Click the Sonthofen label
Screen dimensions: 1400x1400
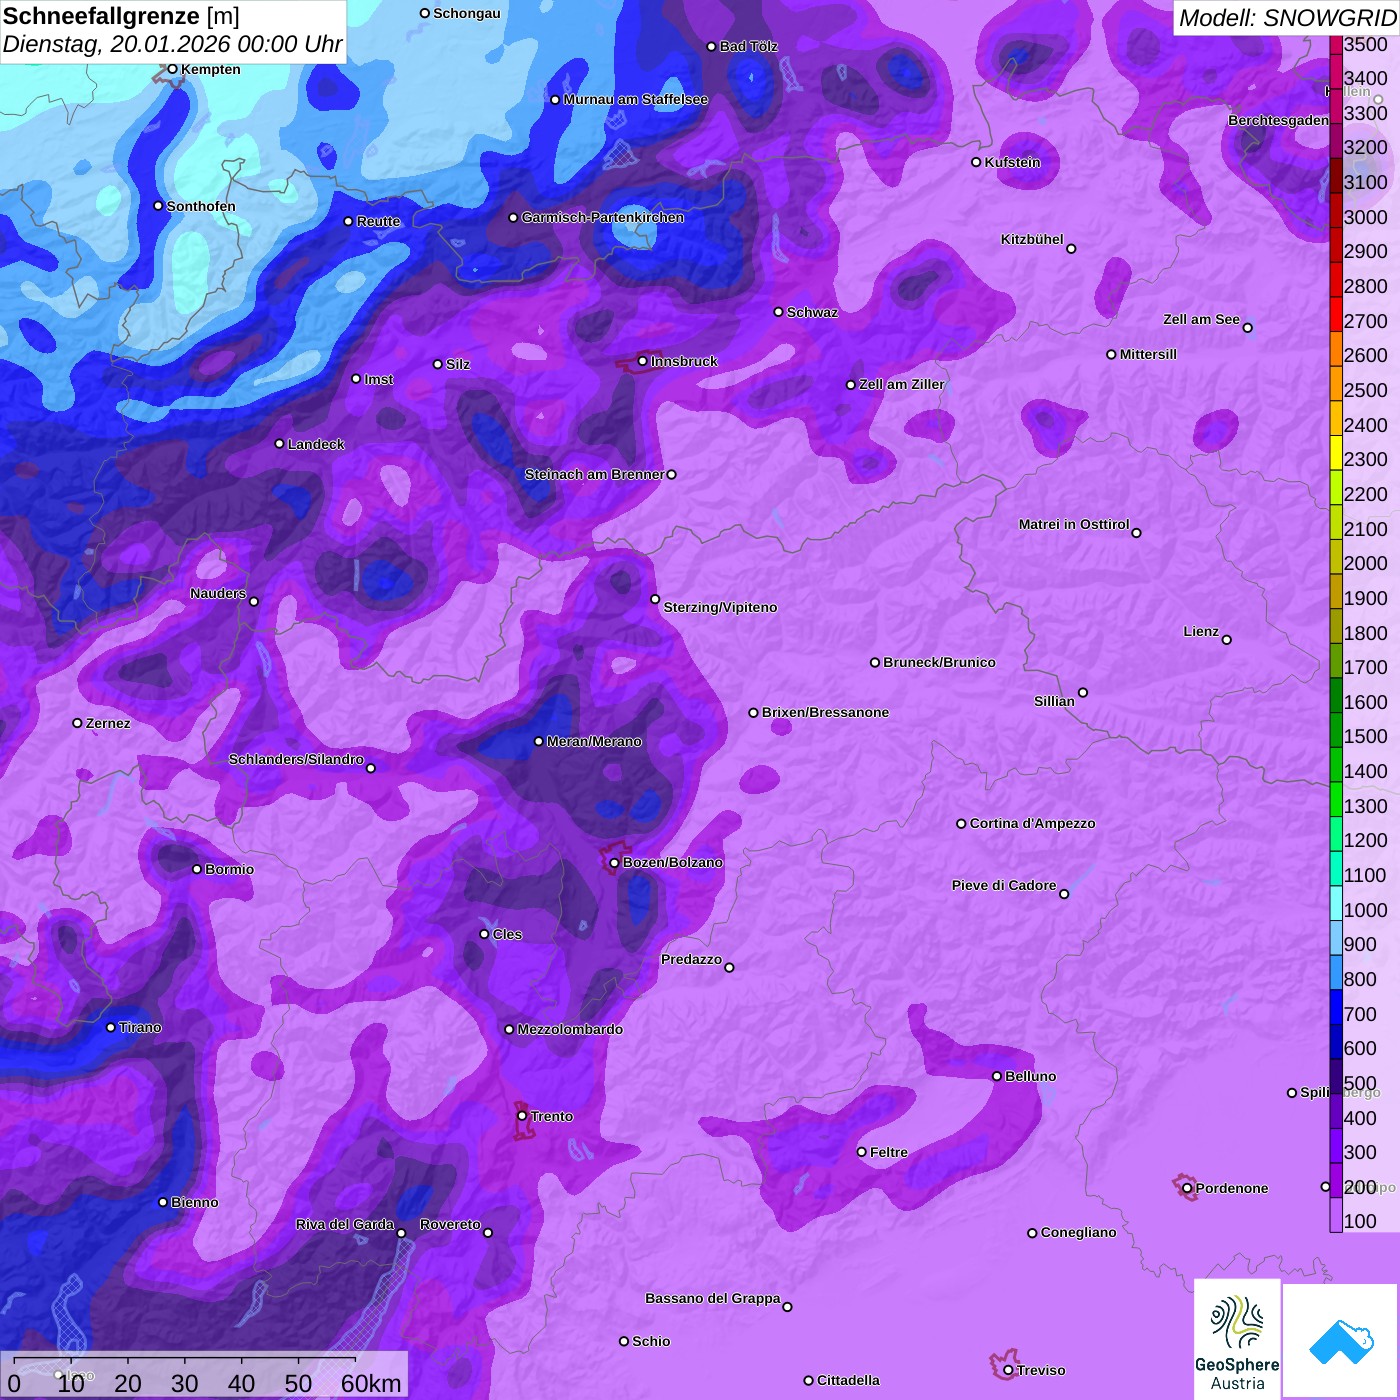pyautogui.click(x=201, y=206)
